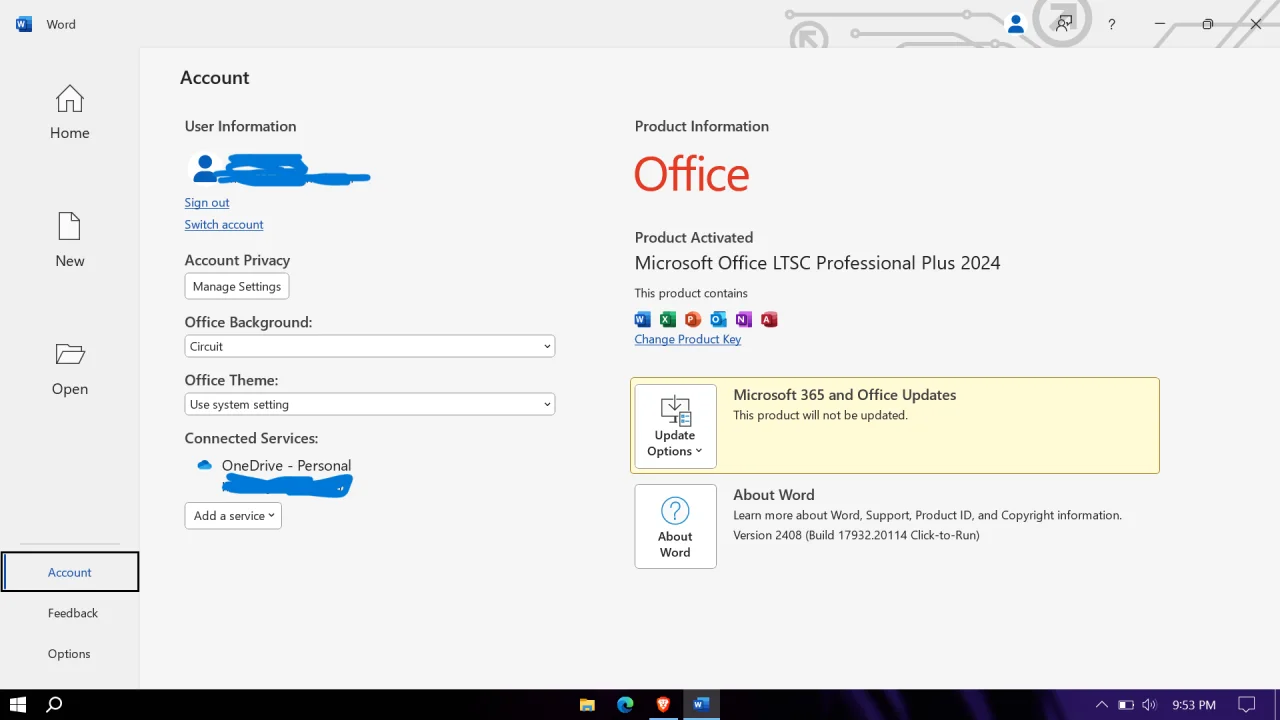
Task: Launch Microsoft Edge from taskbar
Action: coord(625,705)
